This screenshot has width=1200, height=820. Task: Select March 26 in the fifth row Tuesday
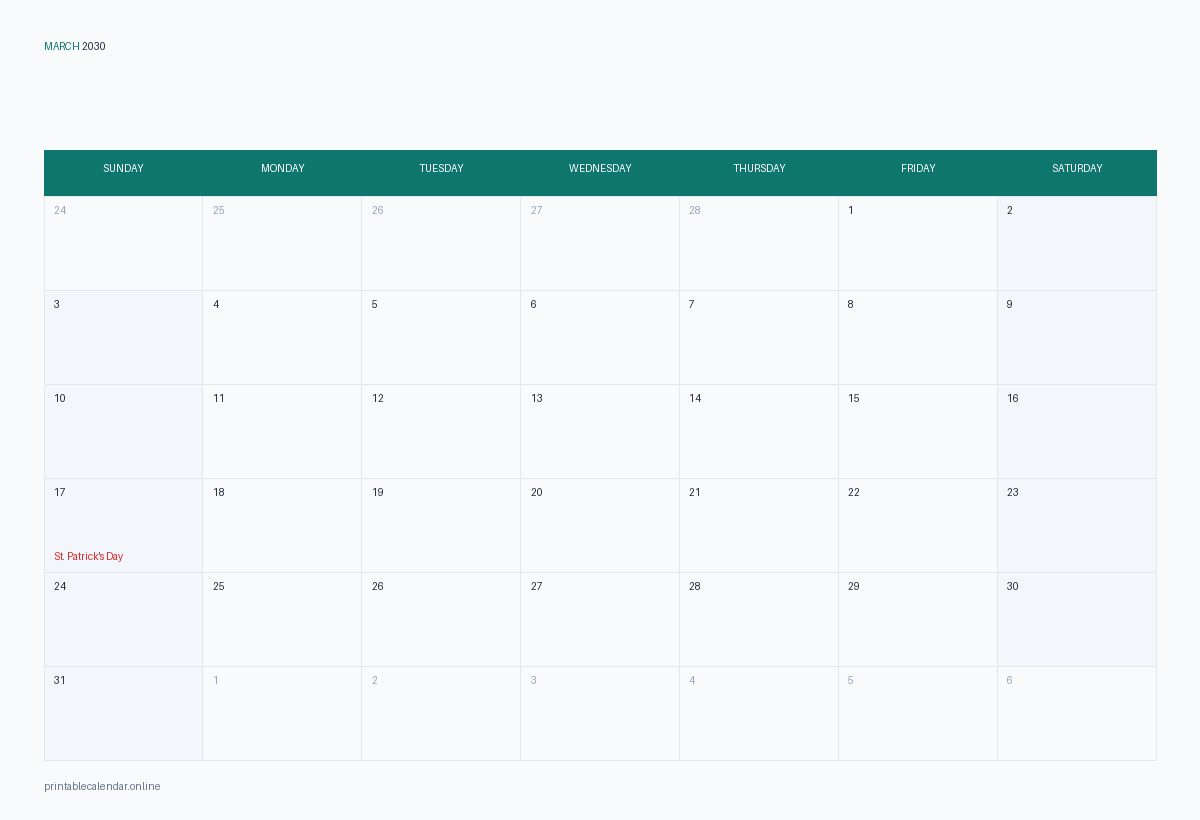click(441, 619)
